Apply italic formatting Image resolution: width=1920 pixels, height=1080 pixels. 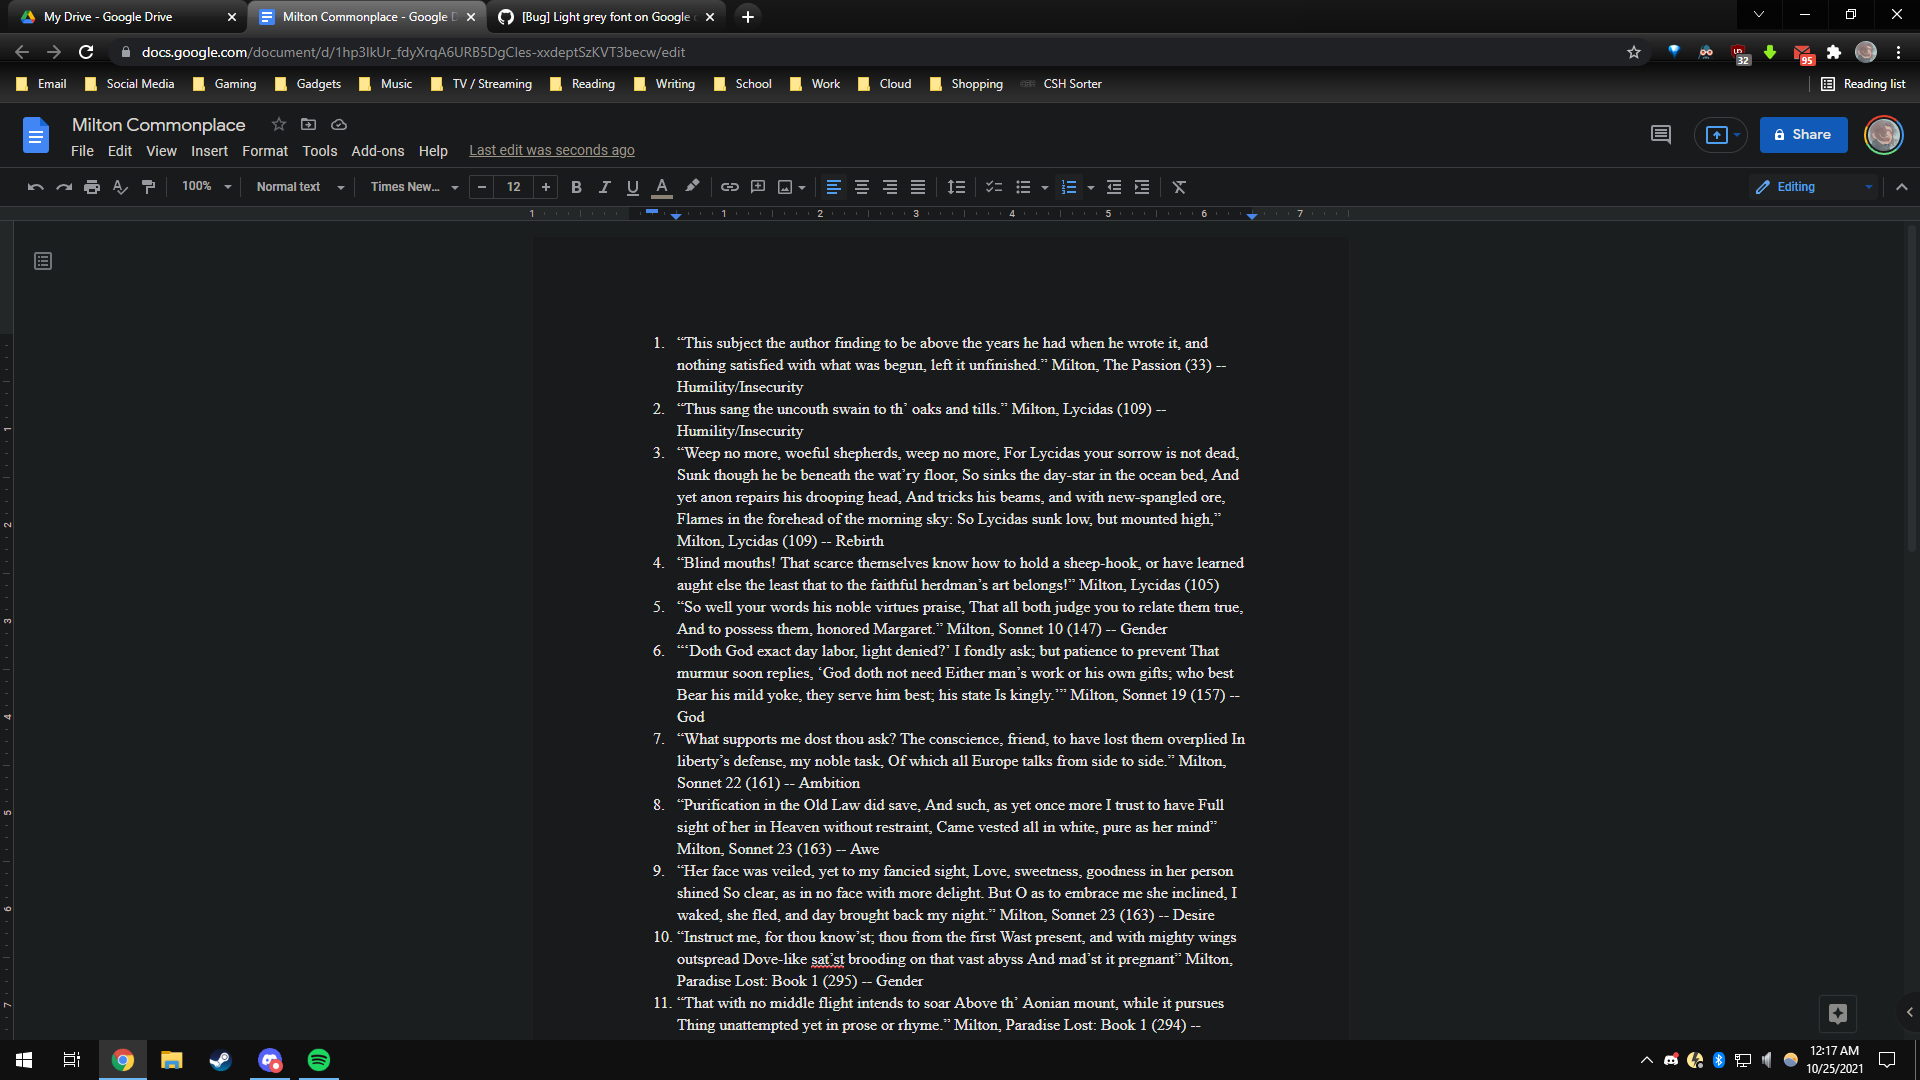604,187
